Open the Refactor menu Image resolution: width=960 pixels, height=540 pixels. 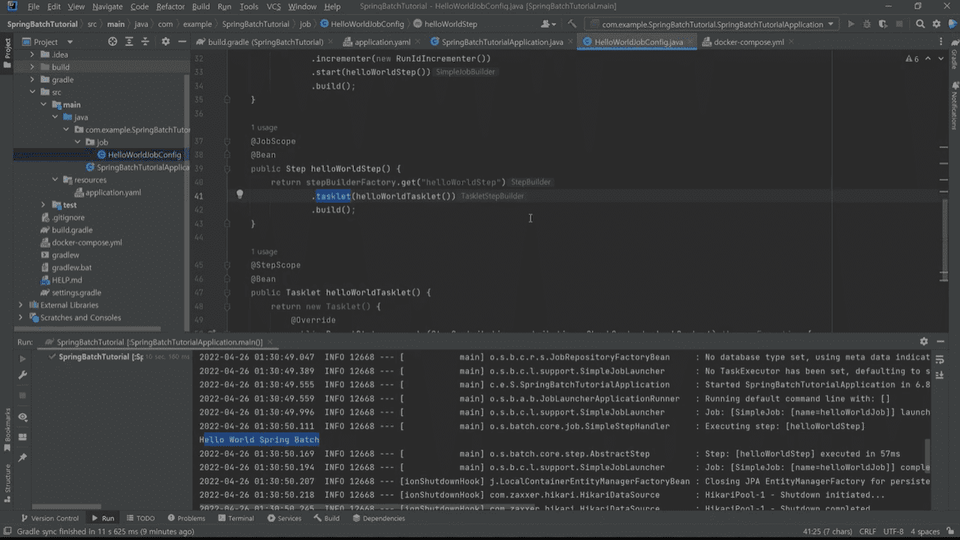tap(170, 6)
